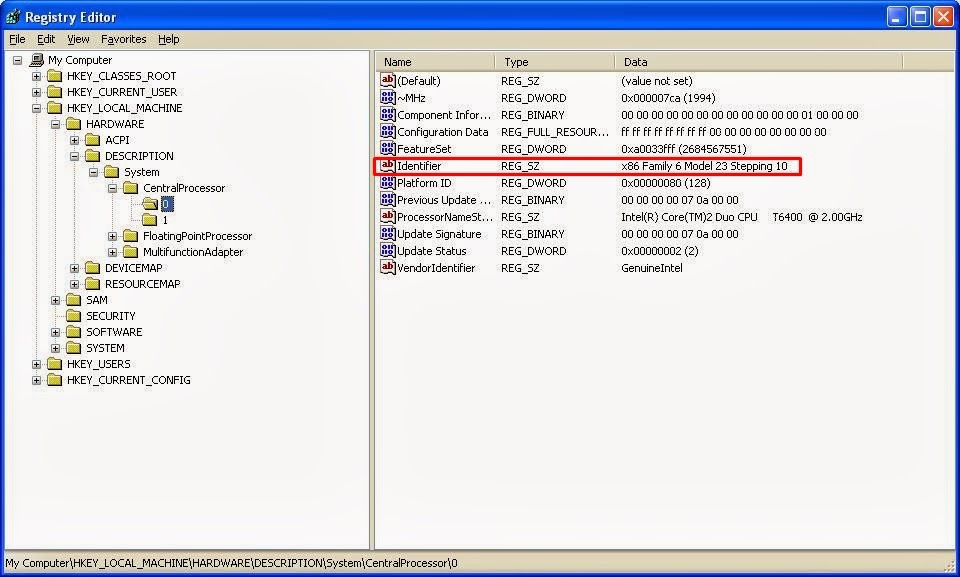960x577 pixels.
Task: Expand the FloatingPointProcessor key
Action: point(113,236)
